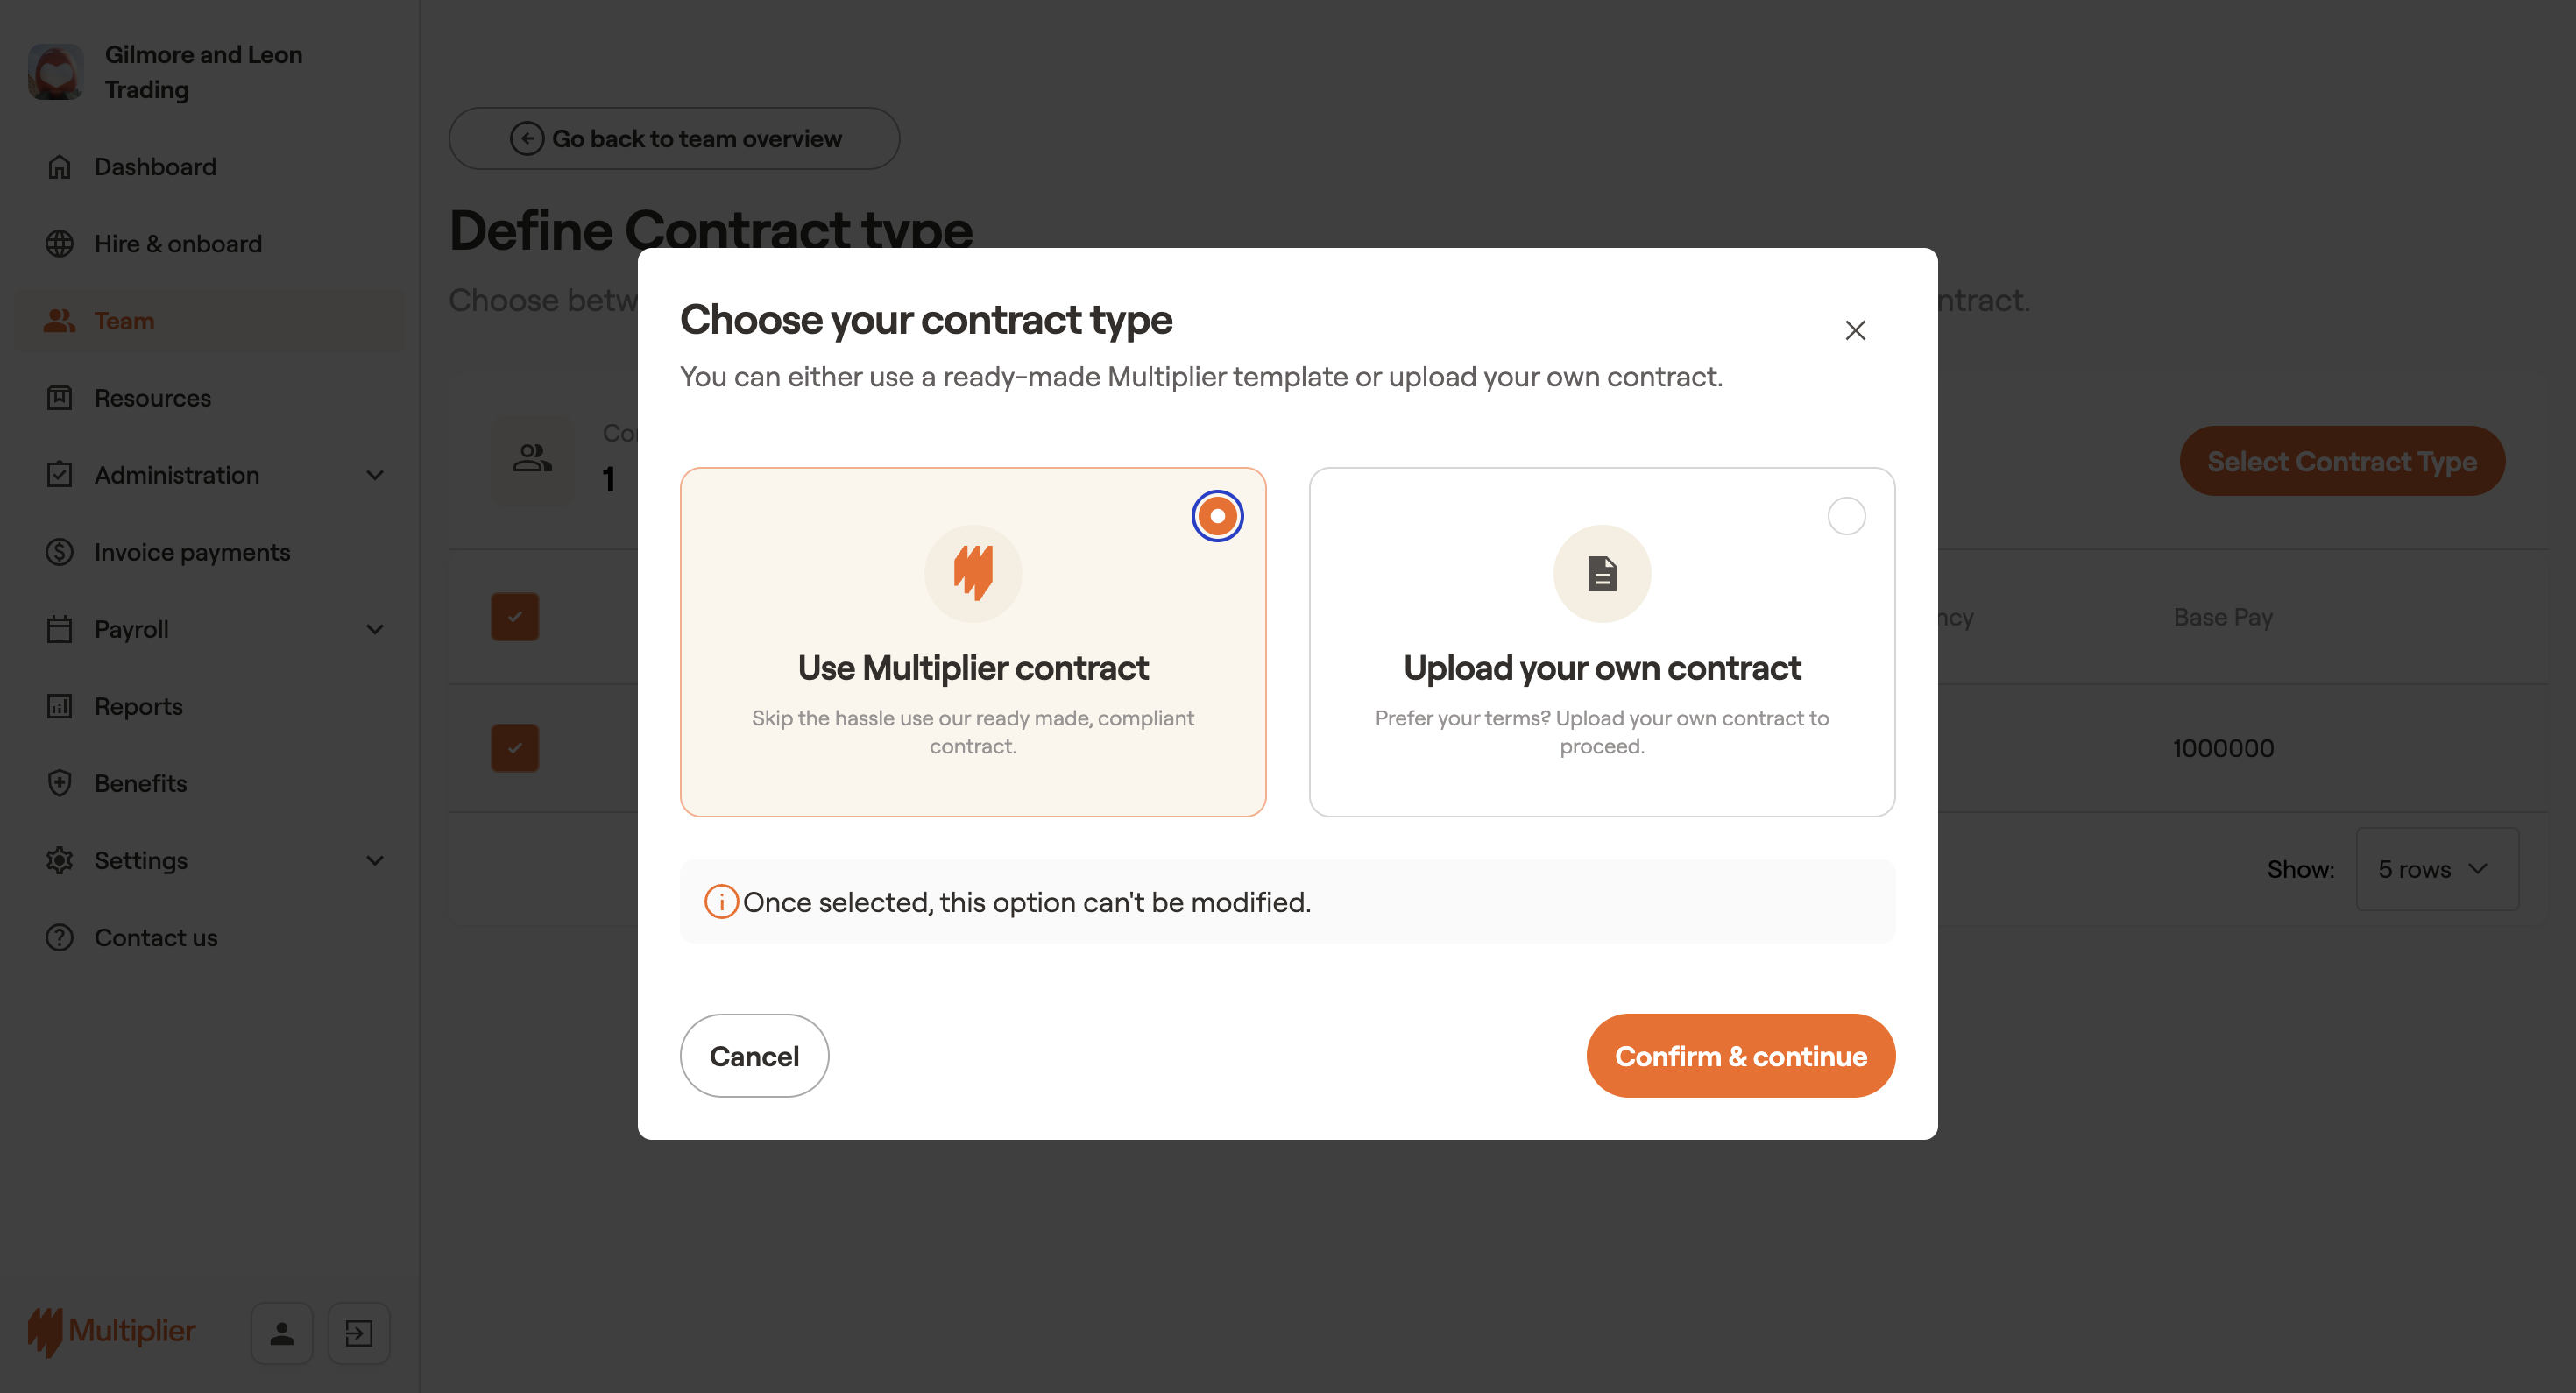Click the document icon in upload card
The width and height of the screenshot is (2576, 1393).
1601,573
